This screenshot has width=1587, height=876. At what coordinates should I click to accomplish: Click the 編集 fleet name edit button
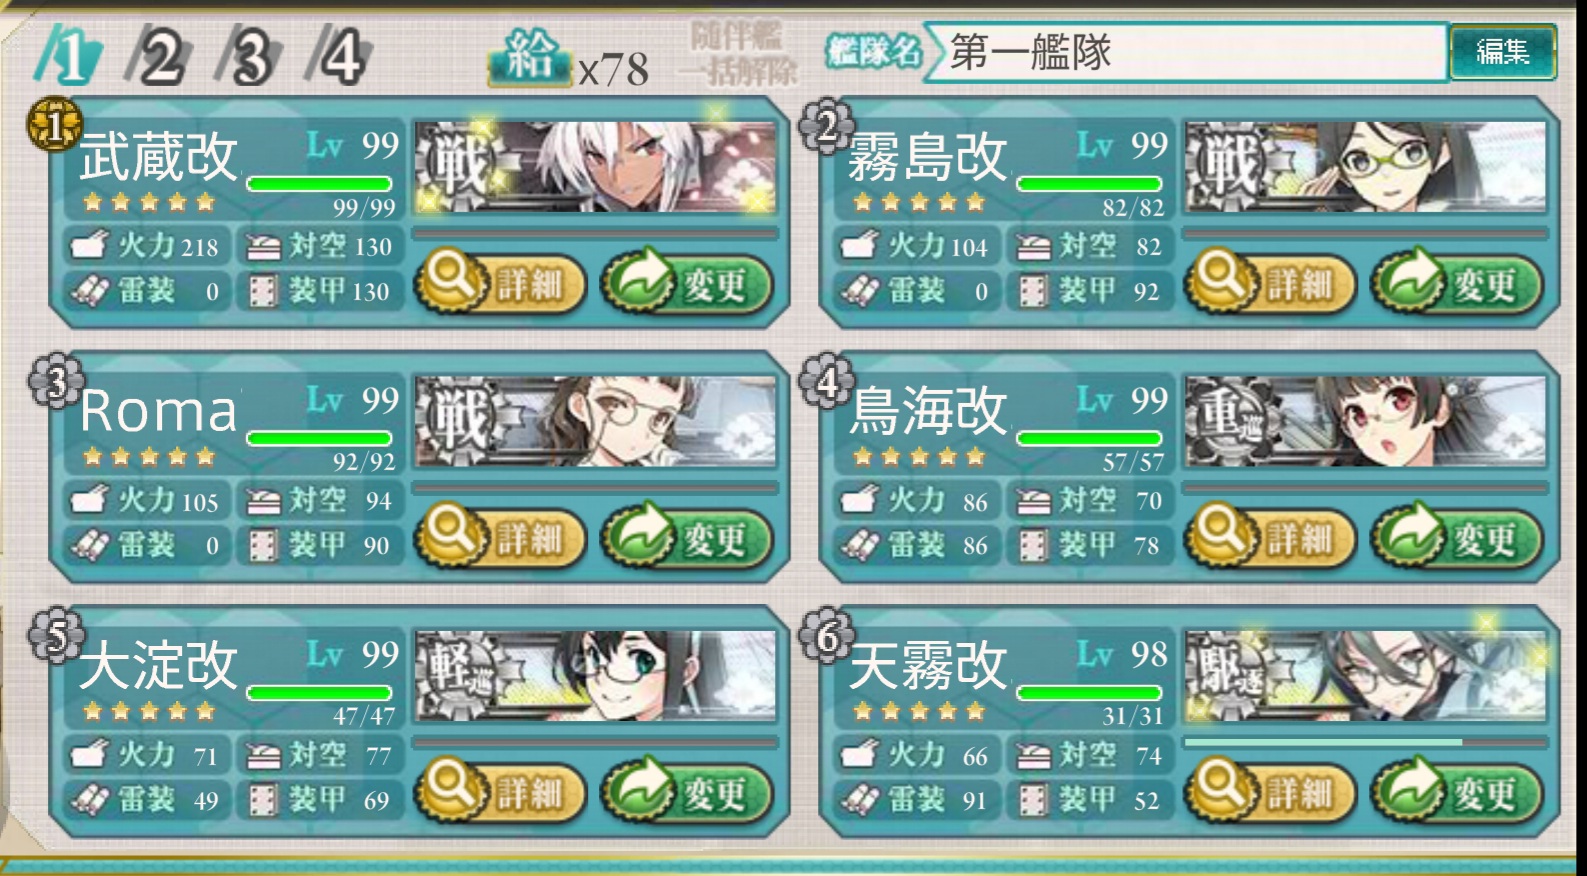pyautogui.click(x=1502, y=52)
